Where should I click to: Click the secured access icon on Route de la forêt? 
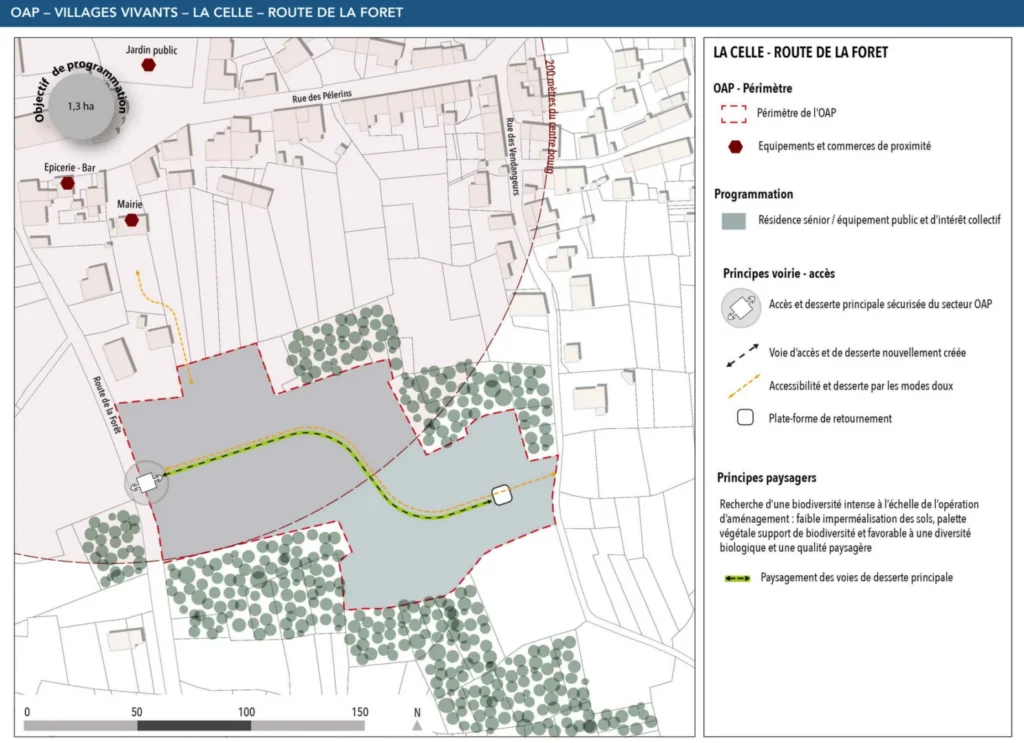(146, 483)
